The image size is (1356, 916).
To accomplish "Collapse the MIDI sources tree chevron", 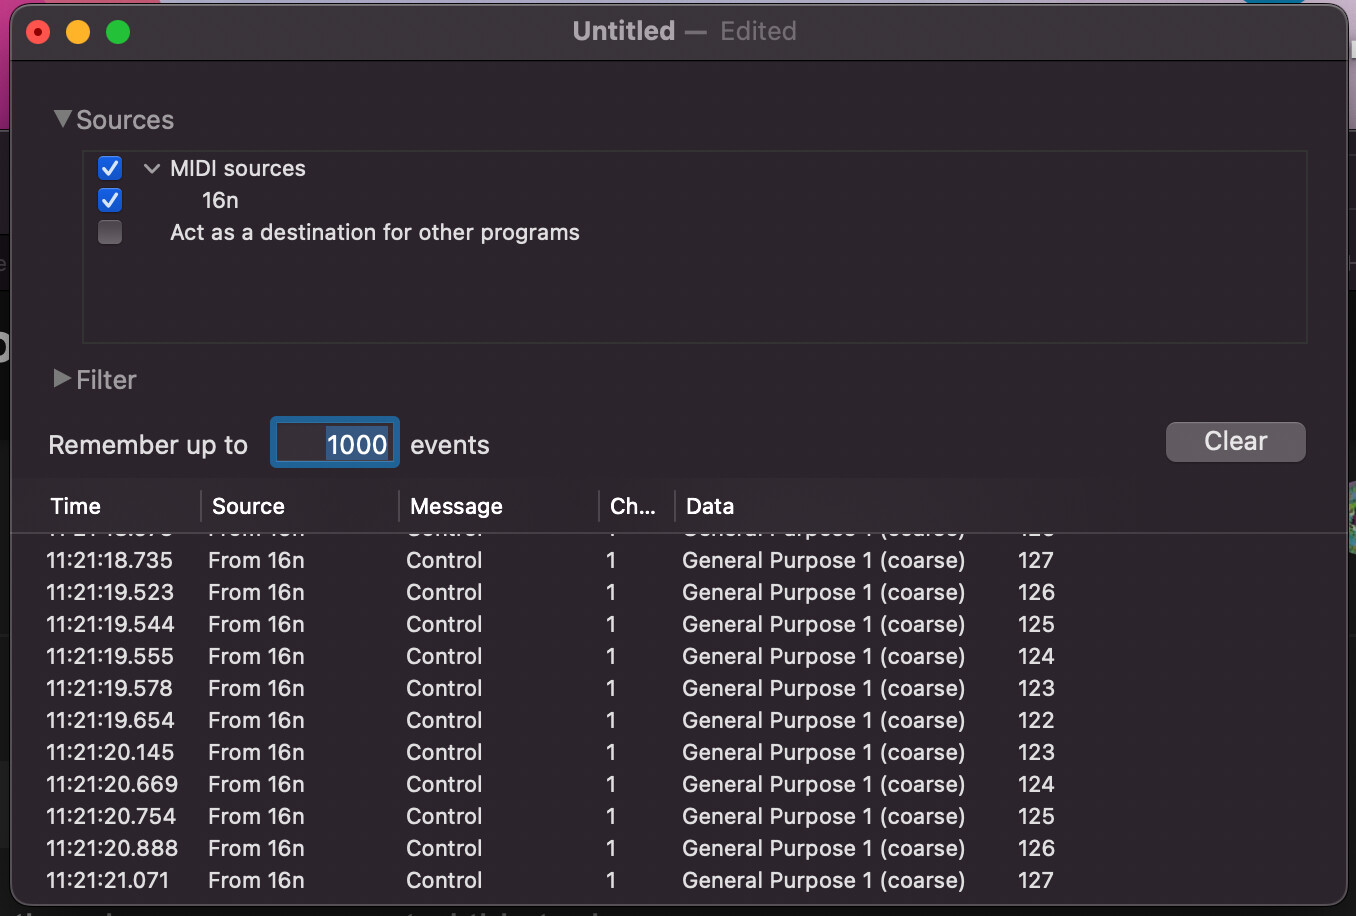I will 152,168.
